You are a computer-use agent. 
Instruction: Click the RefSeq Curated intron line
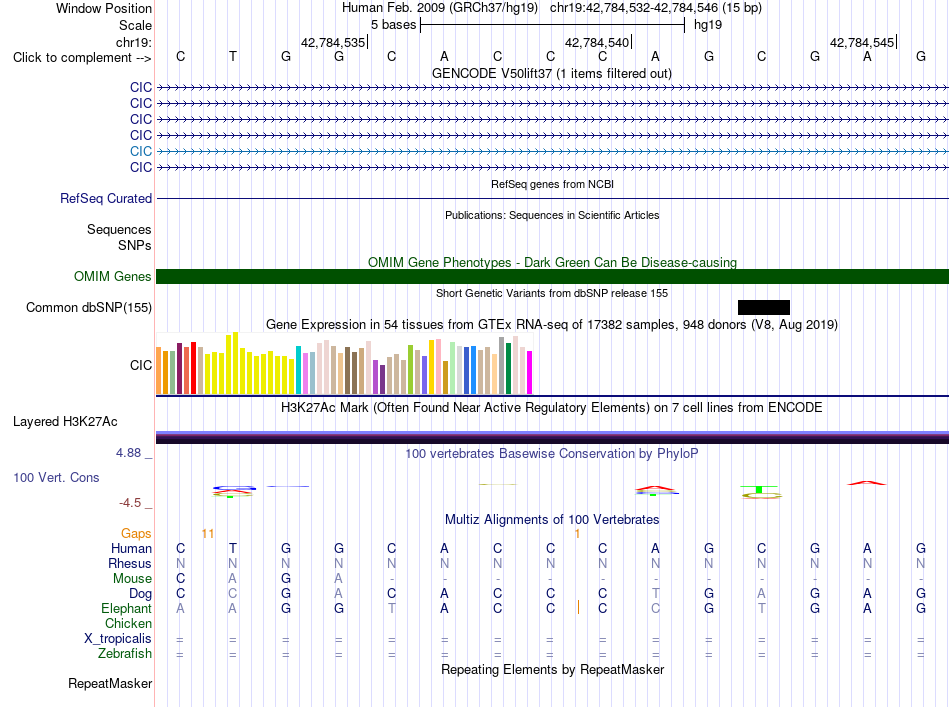[552, 198]
